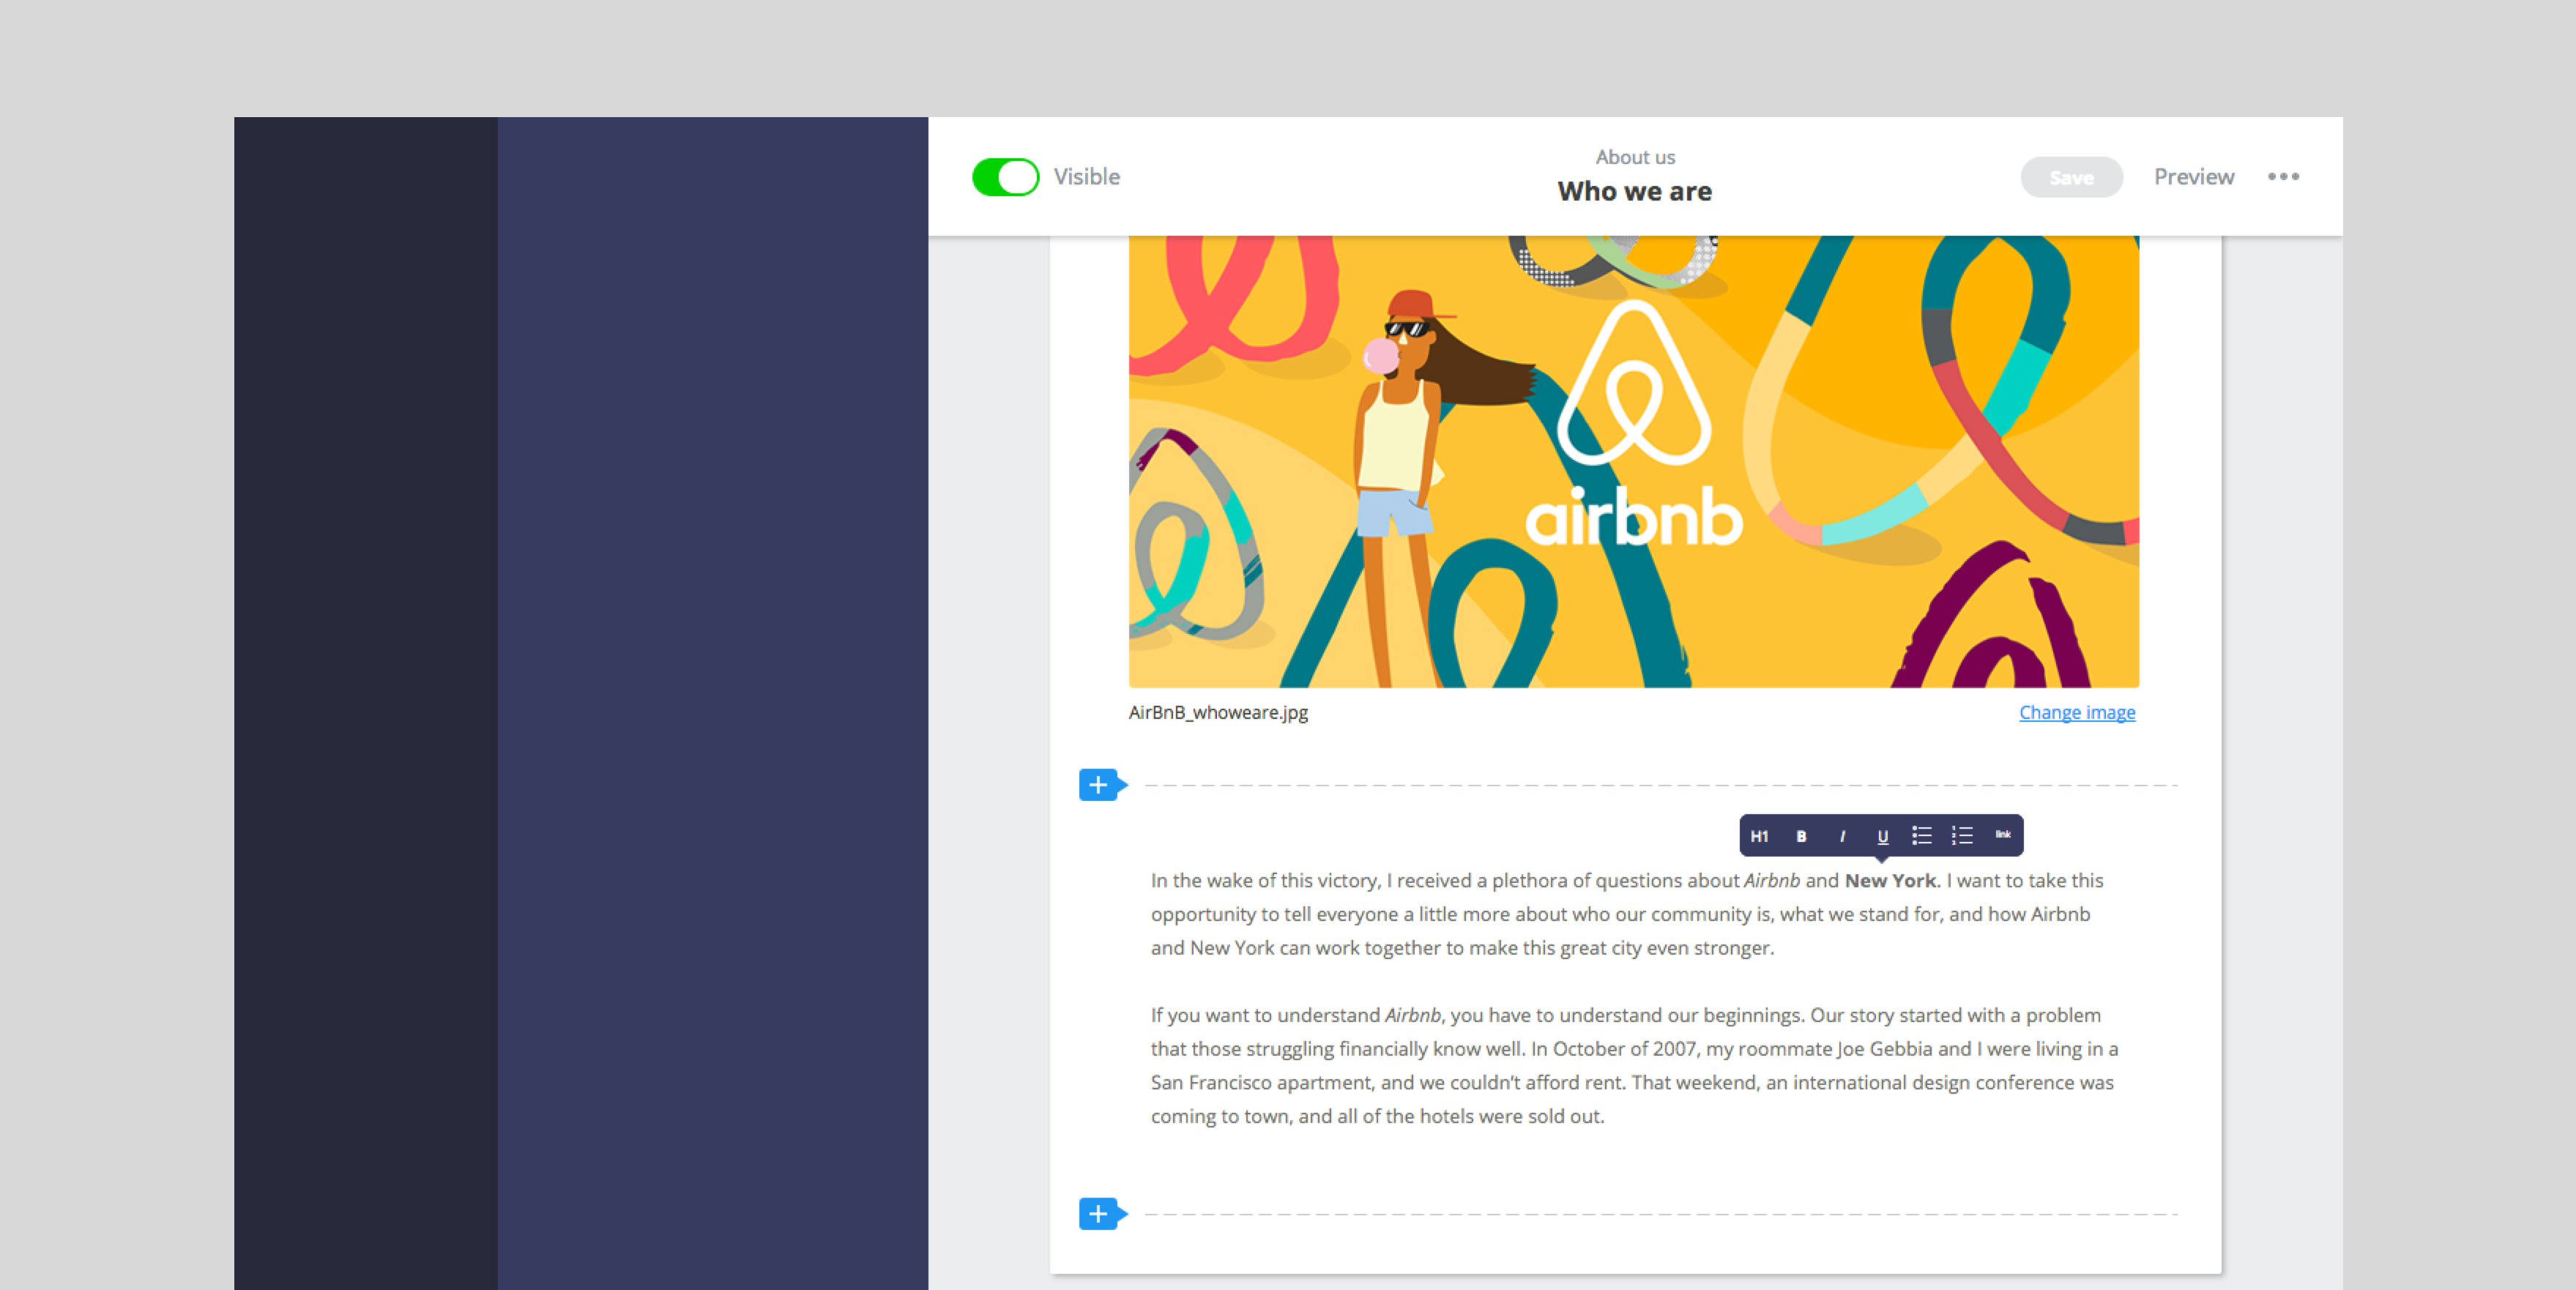The width and height of the screenshot is (2576, 1290).
Task: Click the Airbnb header image
Action: click(x=1634, y=462)
